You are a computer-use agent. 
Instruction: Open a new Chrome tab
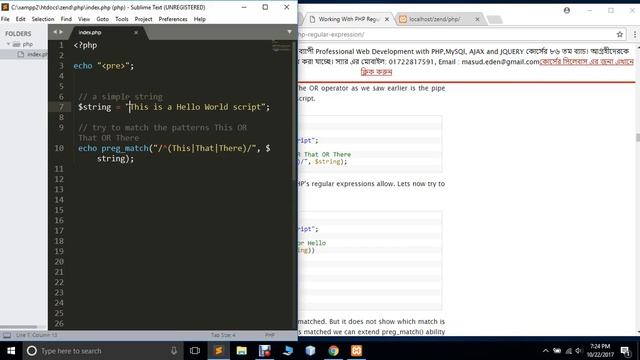(x=495, y=19)
